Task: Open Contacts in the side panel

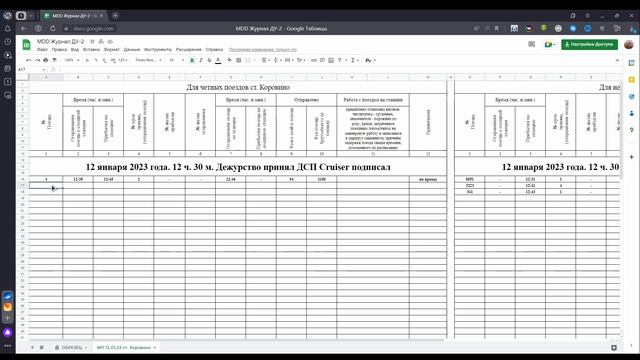Action: 631,113
